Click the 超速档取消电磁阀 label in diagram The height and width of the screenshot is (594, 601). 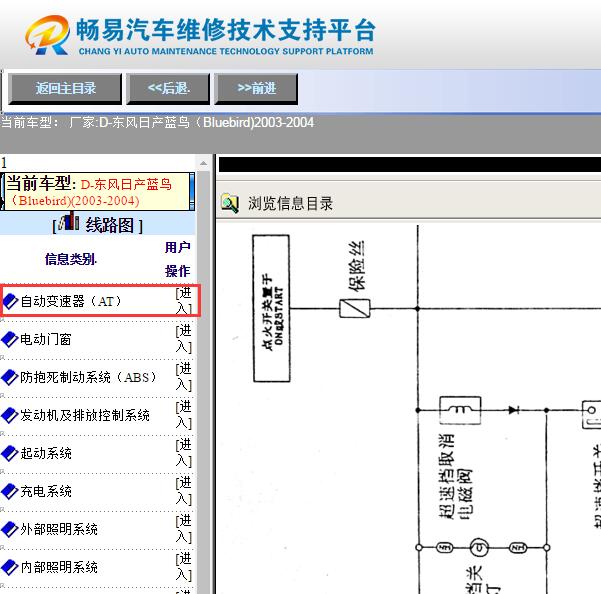[455, 476]
